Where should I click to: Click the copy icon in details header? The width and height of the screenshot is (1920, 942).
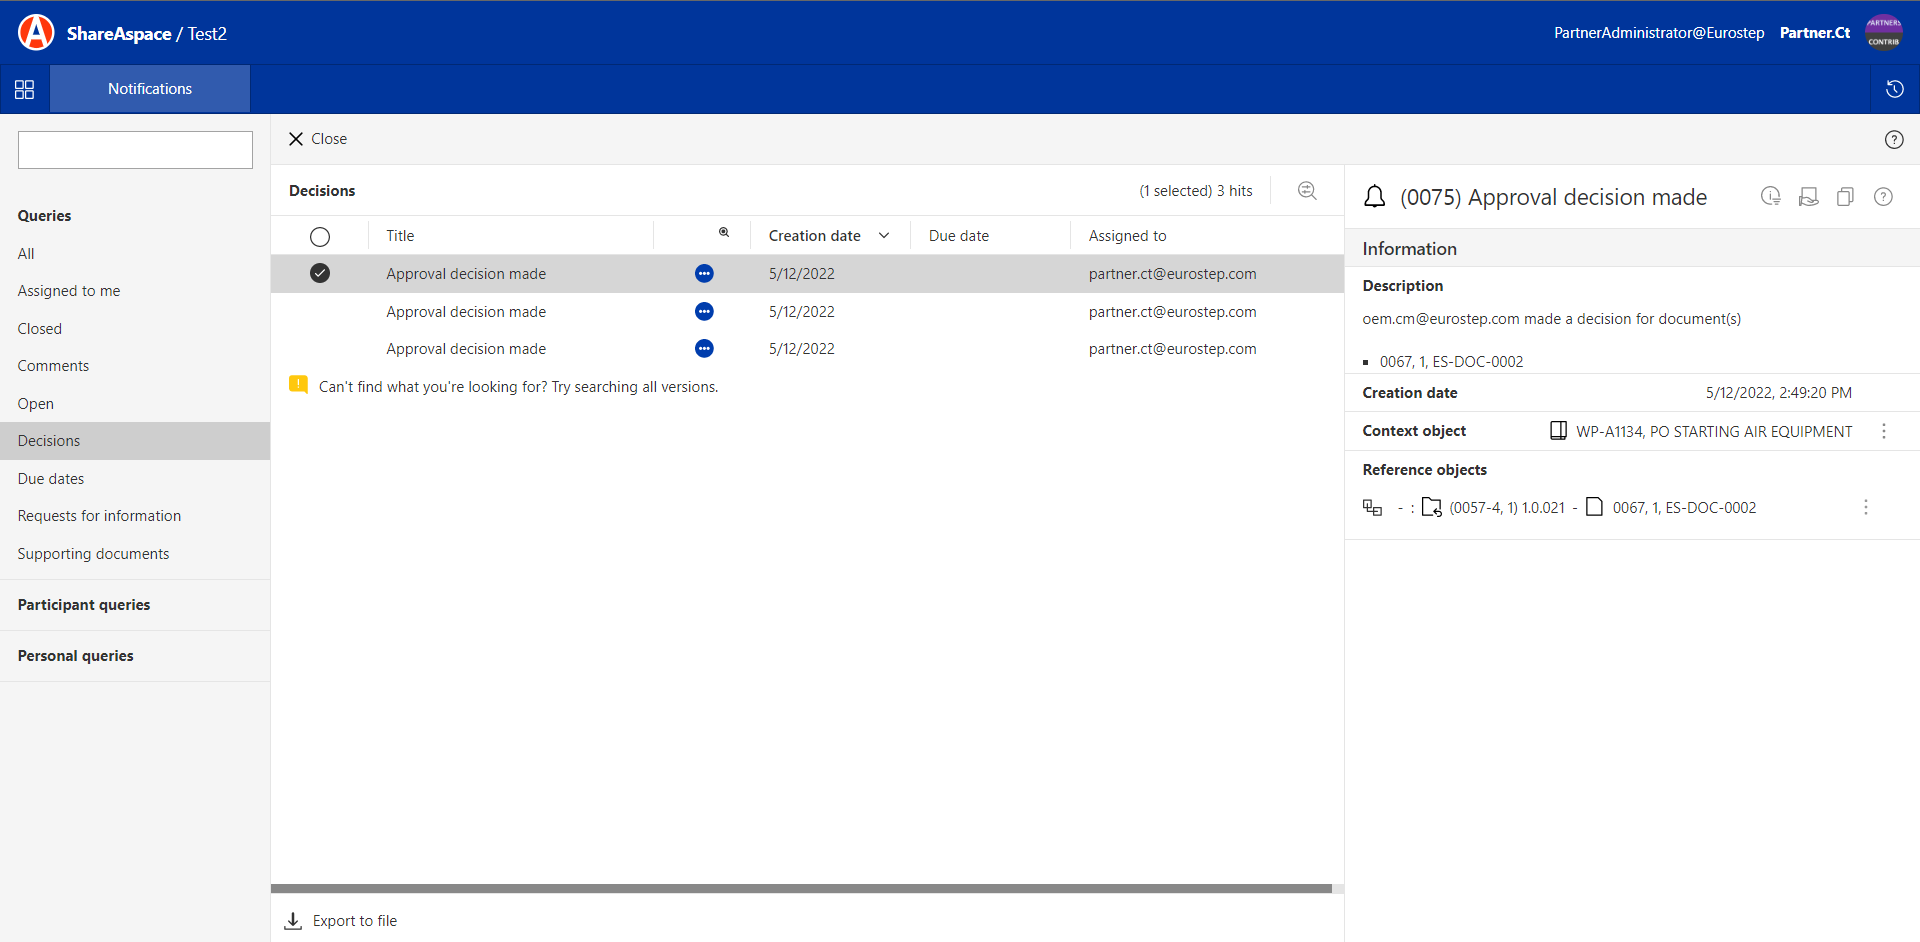click(1845, 197)
